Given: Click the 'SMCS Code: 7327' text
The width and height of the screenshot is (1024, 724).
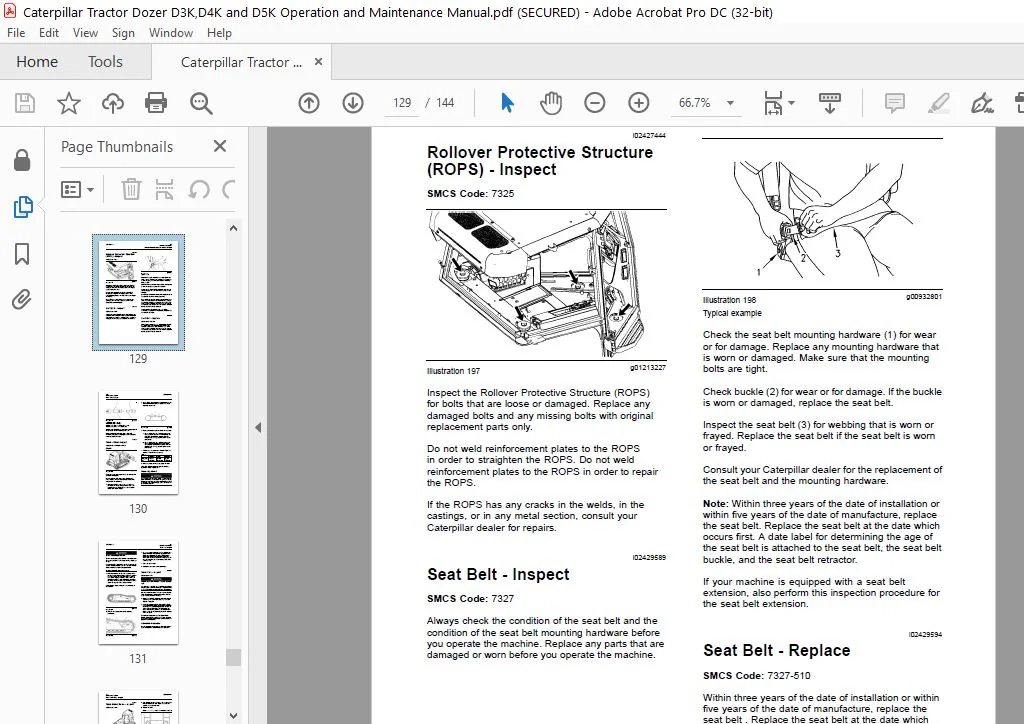Looking at the screenshot, I should 470,599.
